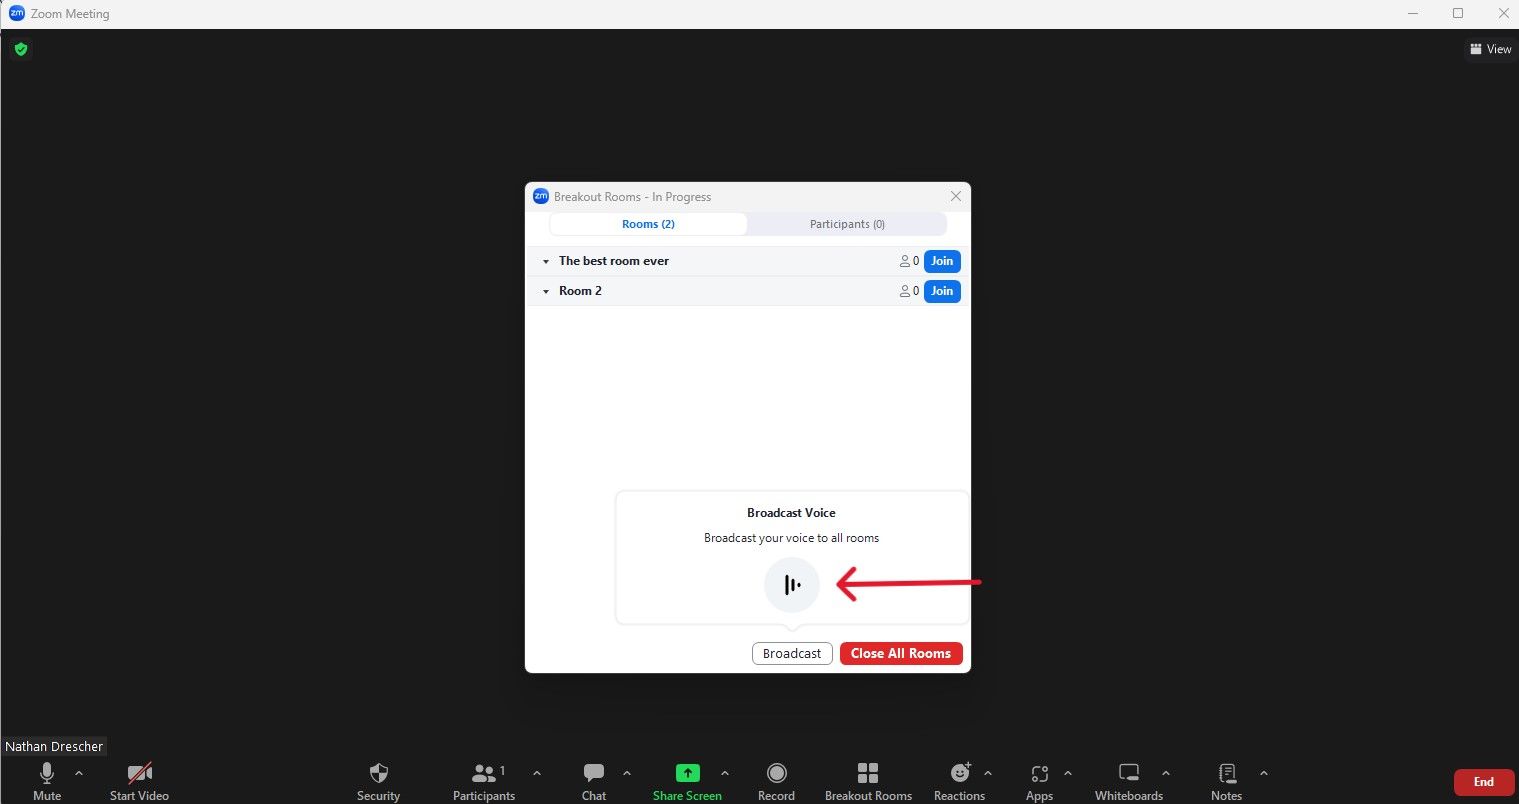The image size is (1519, 804).
Task: Turn on camera with Start Video
Action: click(139, 773)
